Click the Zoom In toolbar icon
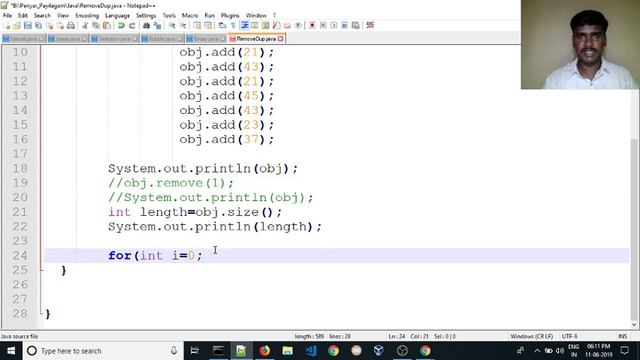 [172, 25]
